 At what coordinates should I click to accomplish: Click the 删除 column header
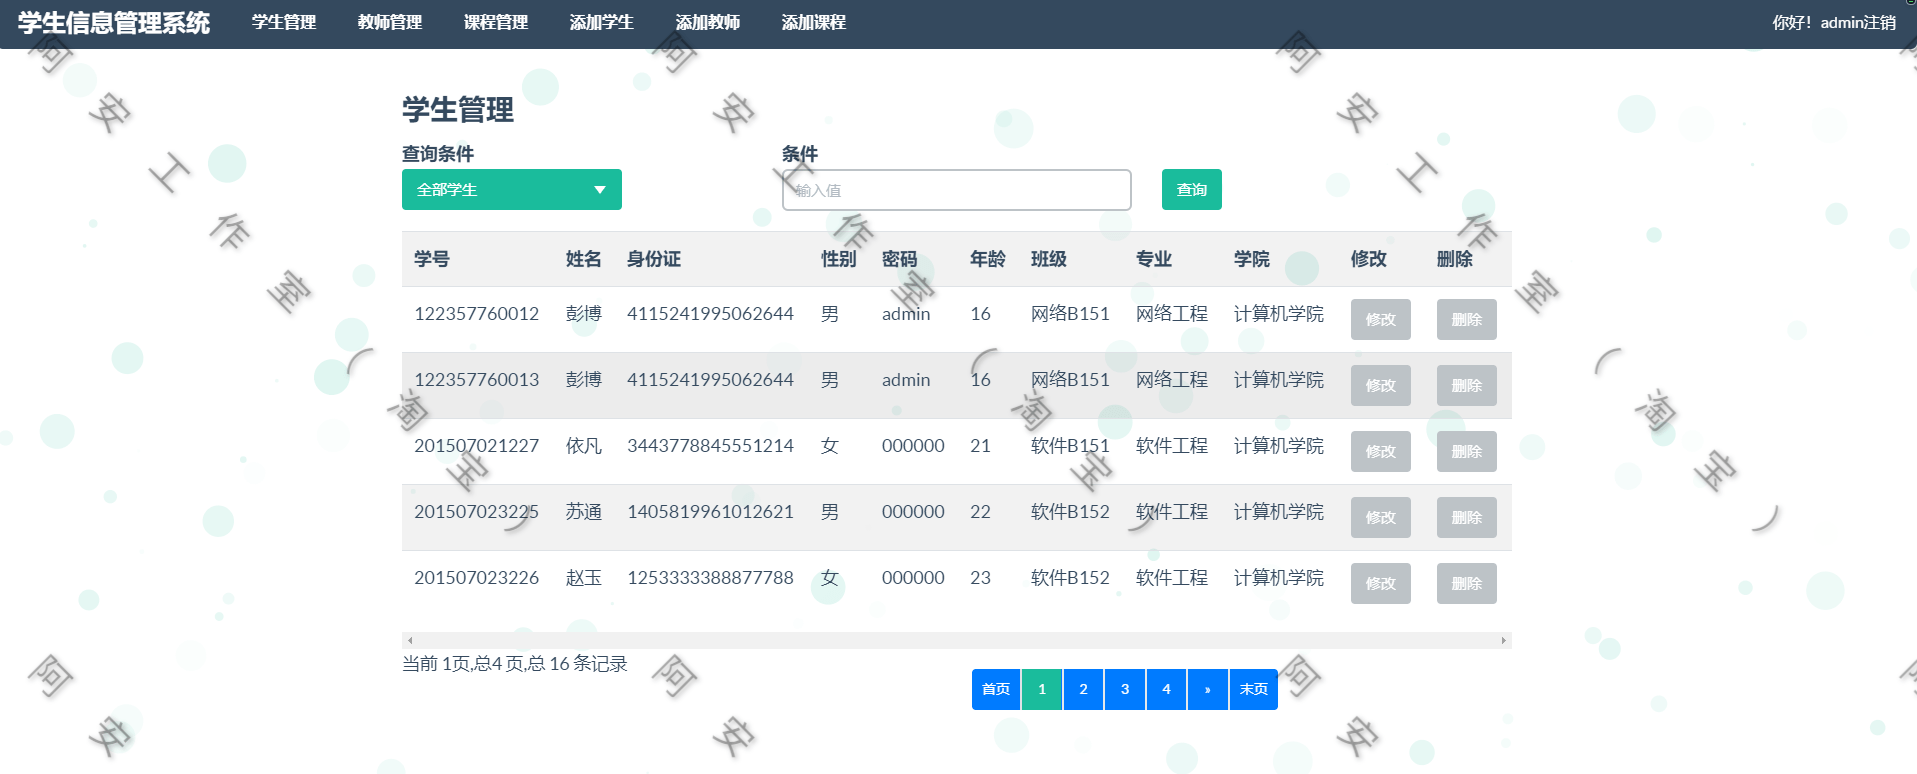click(1455, 259)
